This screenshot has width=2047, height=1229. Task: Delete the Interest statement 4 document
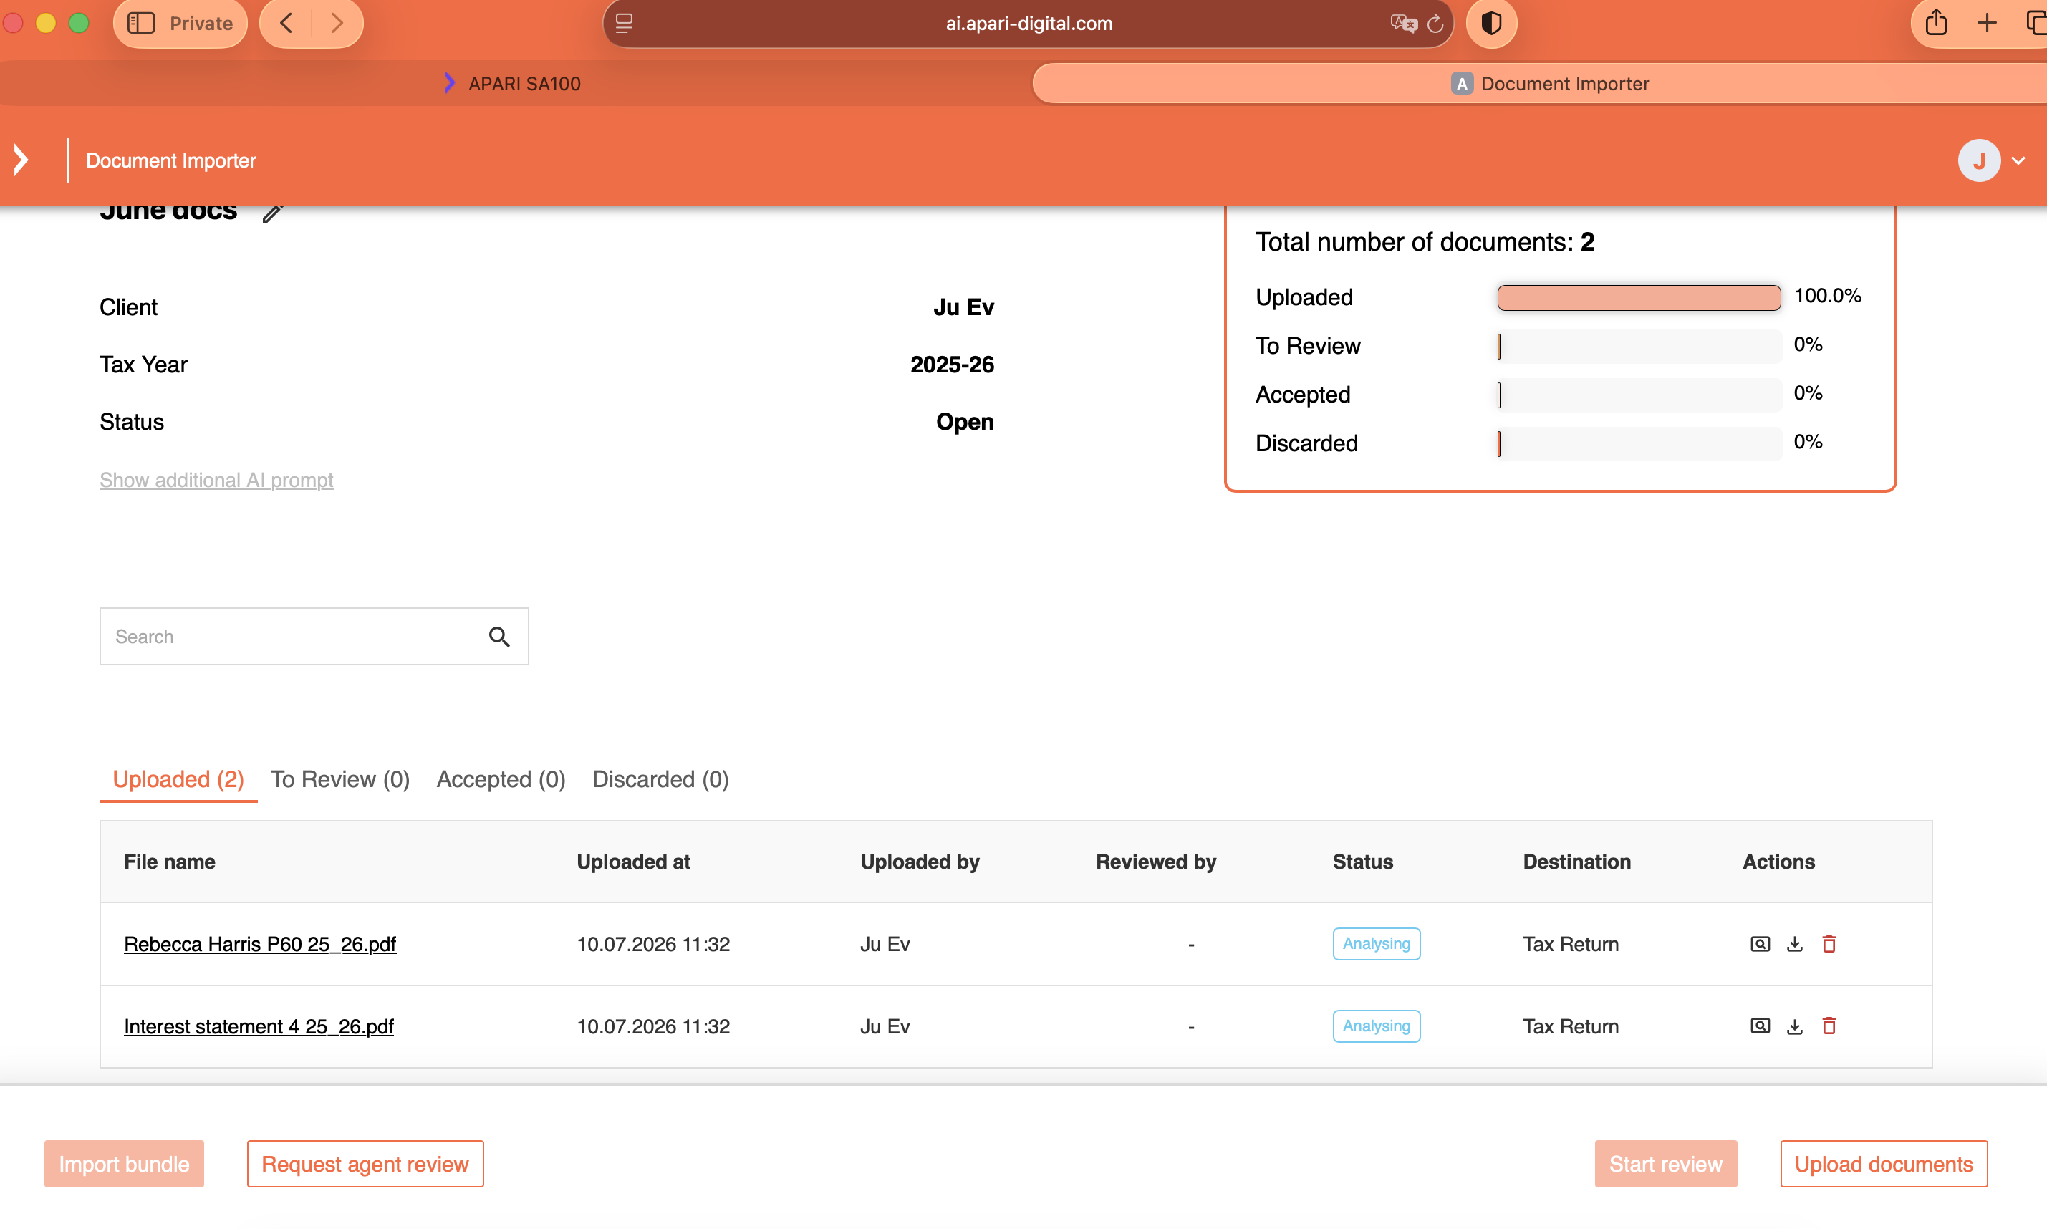click(x=1829, y=1026)
